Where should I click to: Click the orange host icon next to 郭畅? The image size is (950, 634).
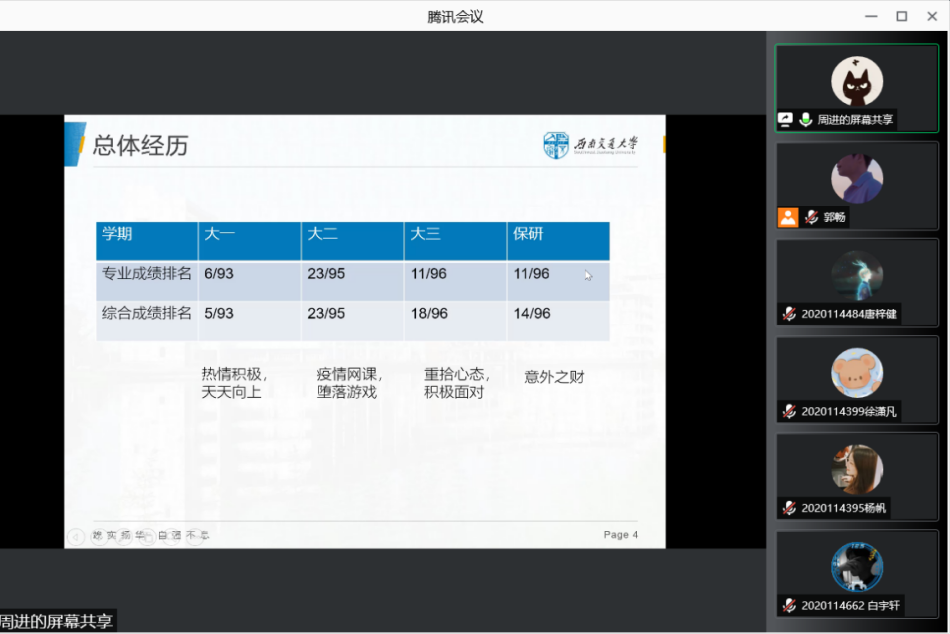[788, 217]
